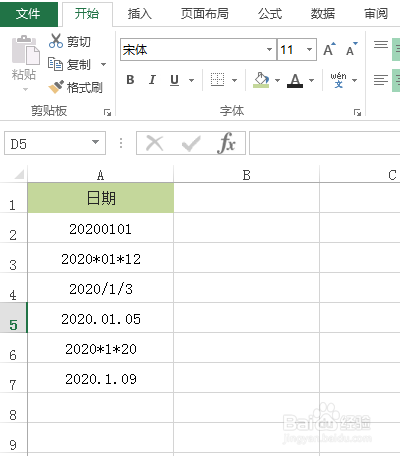Viewport: 400px width, 456px height.
Task: Toggle Underline formatting
Action: coord(174,80)
